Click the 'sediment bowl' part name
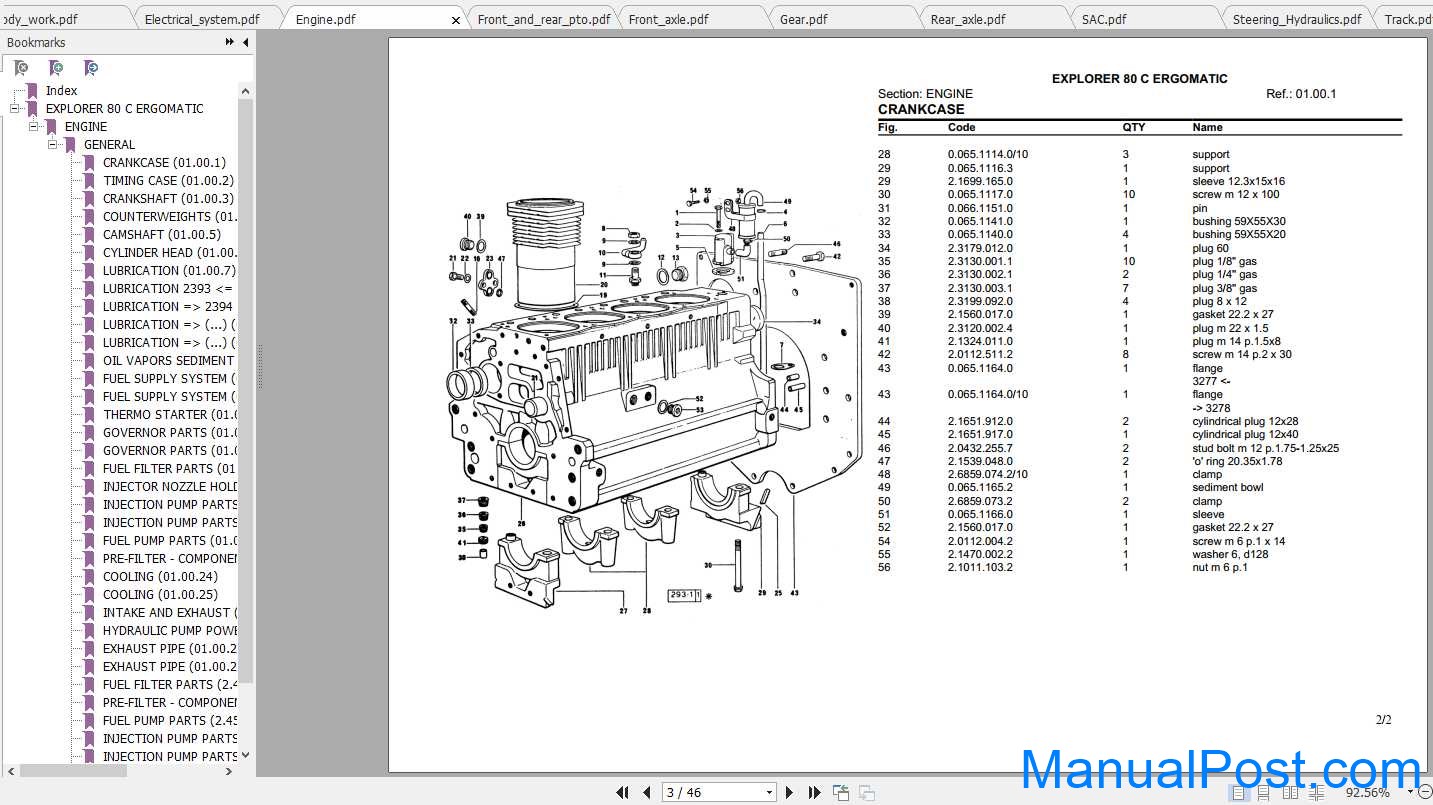1433x805 pixels. click(1227, 487)
